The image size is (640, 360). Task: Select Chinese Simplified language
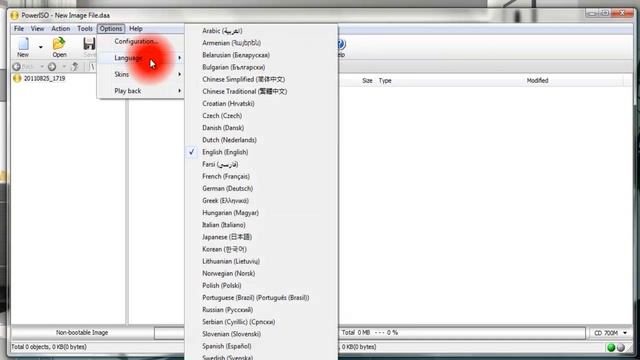tap(261, 79)
